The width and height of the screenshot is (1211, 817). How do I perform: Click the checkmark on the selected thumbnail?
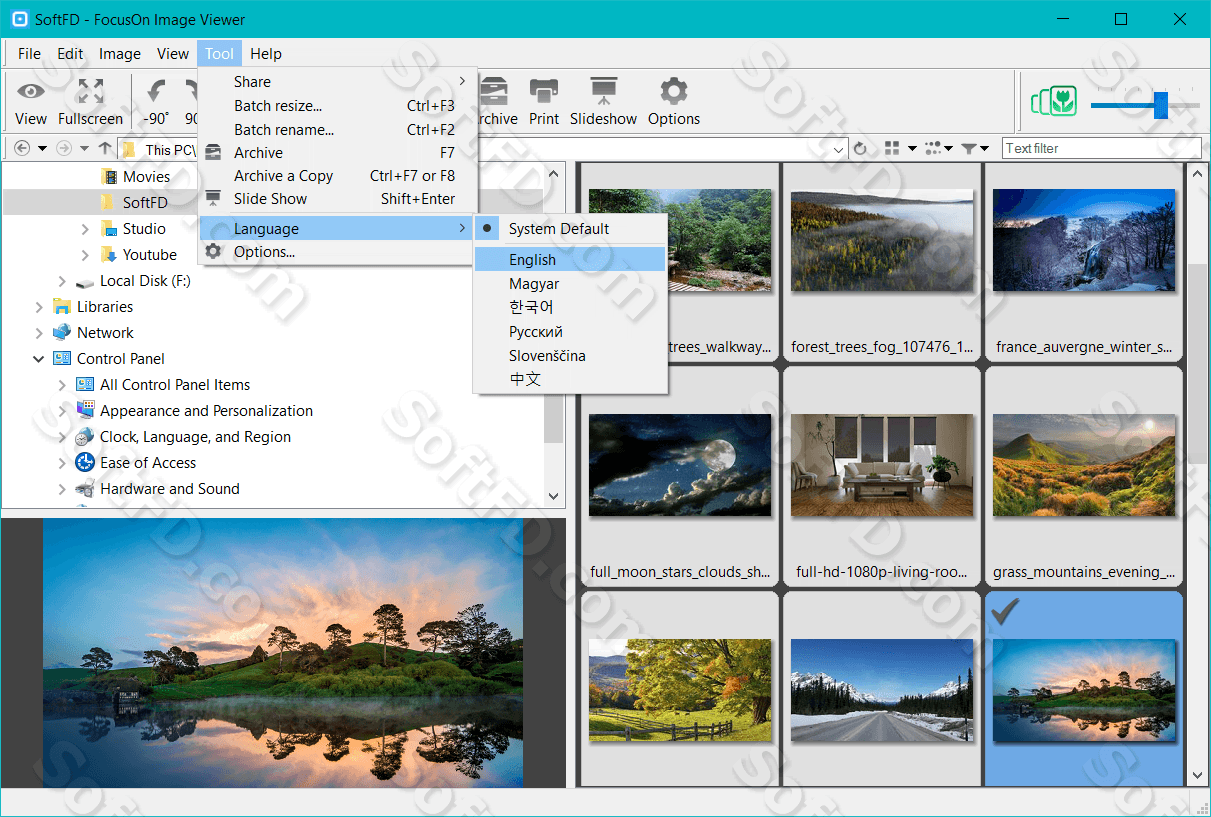pos(1005,612)
